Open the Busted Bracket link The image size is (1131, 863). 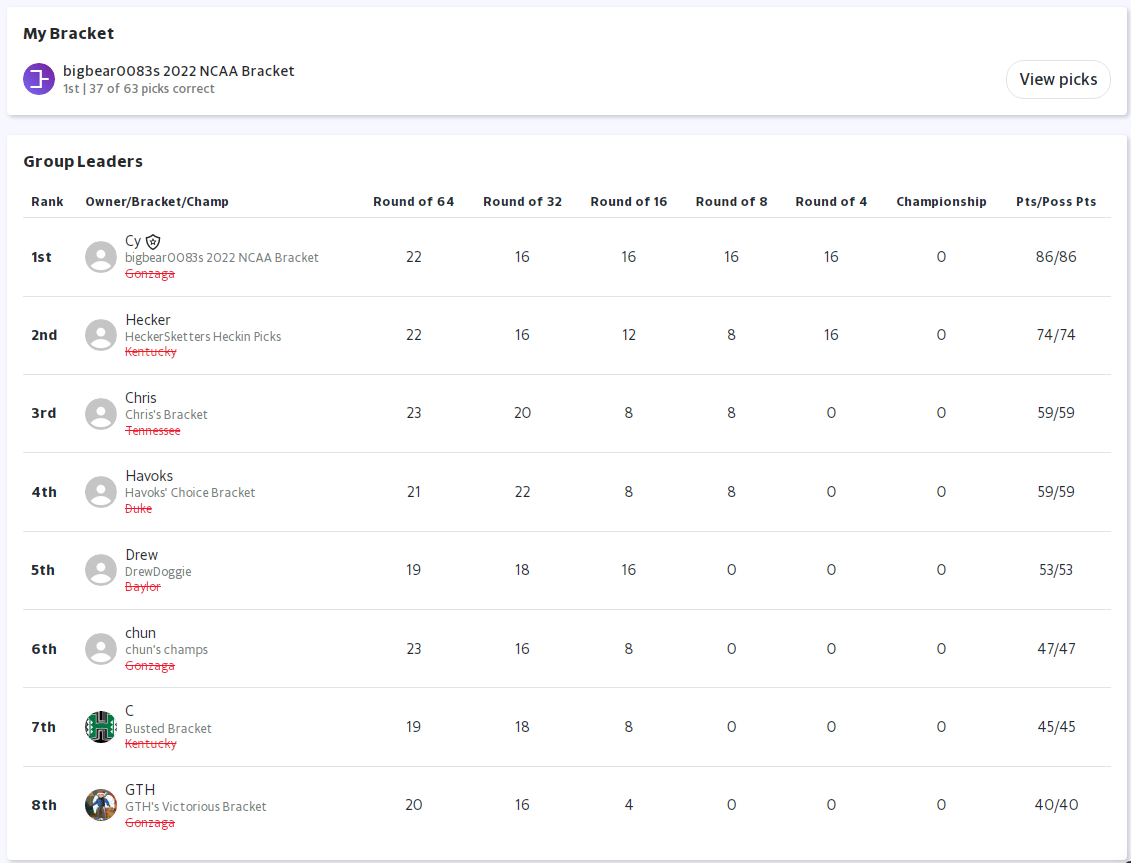pos(168,728)
